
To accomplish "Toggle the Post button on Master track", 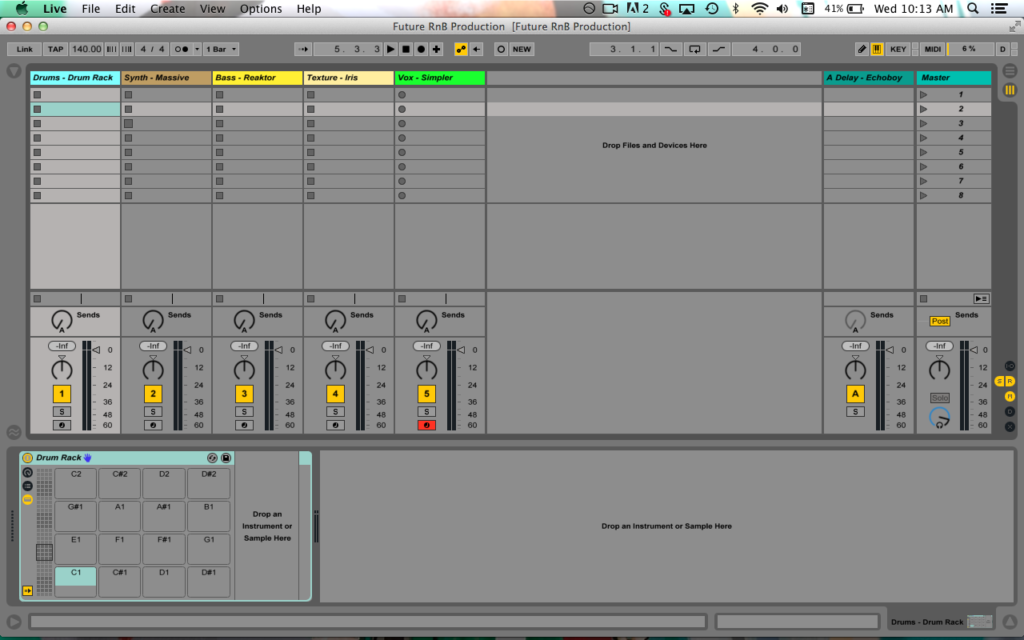I will tap(940, 321).
